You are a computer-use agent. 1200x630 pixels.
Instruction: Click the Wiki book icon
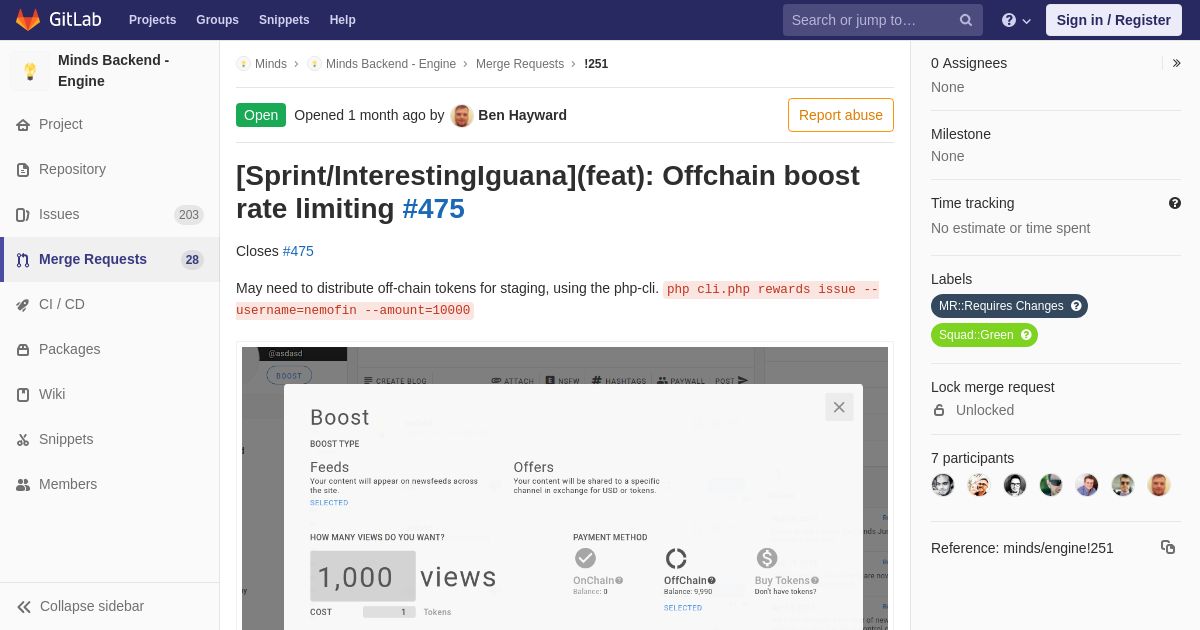pos(23,395)
